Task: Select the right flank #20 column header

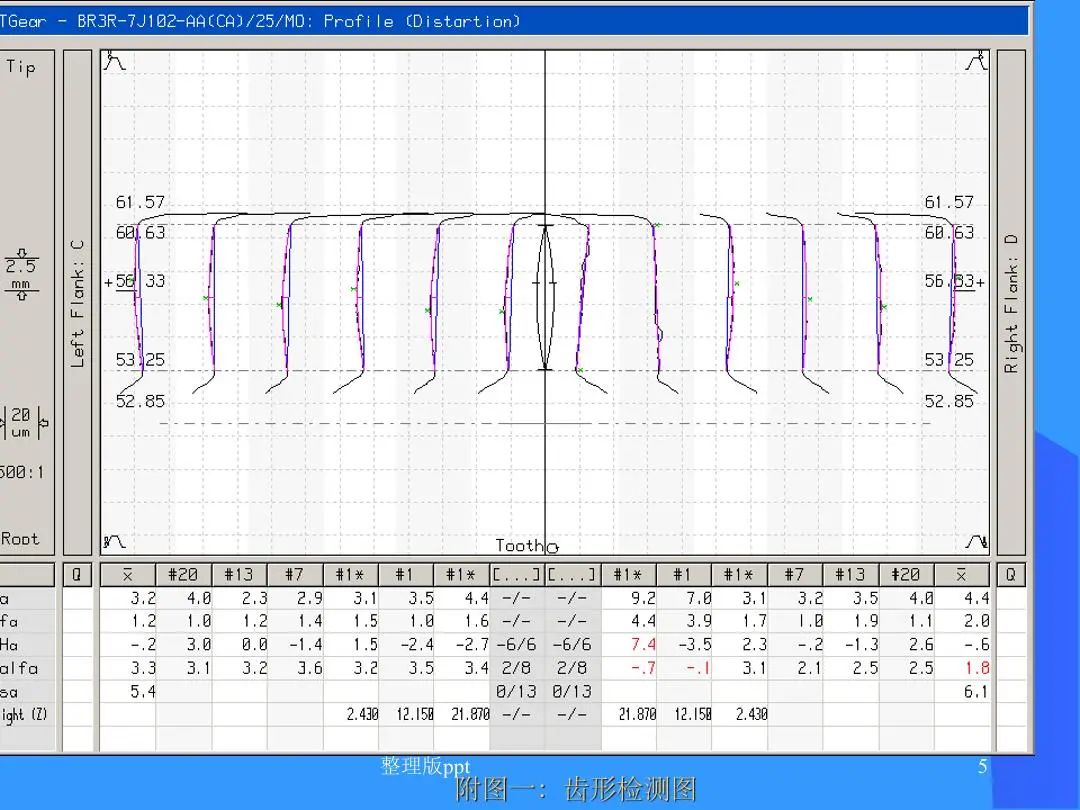Action: pyautogui.click(x=906, y=575)
